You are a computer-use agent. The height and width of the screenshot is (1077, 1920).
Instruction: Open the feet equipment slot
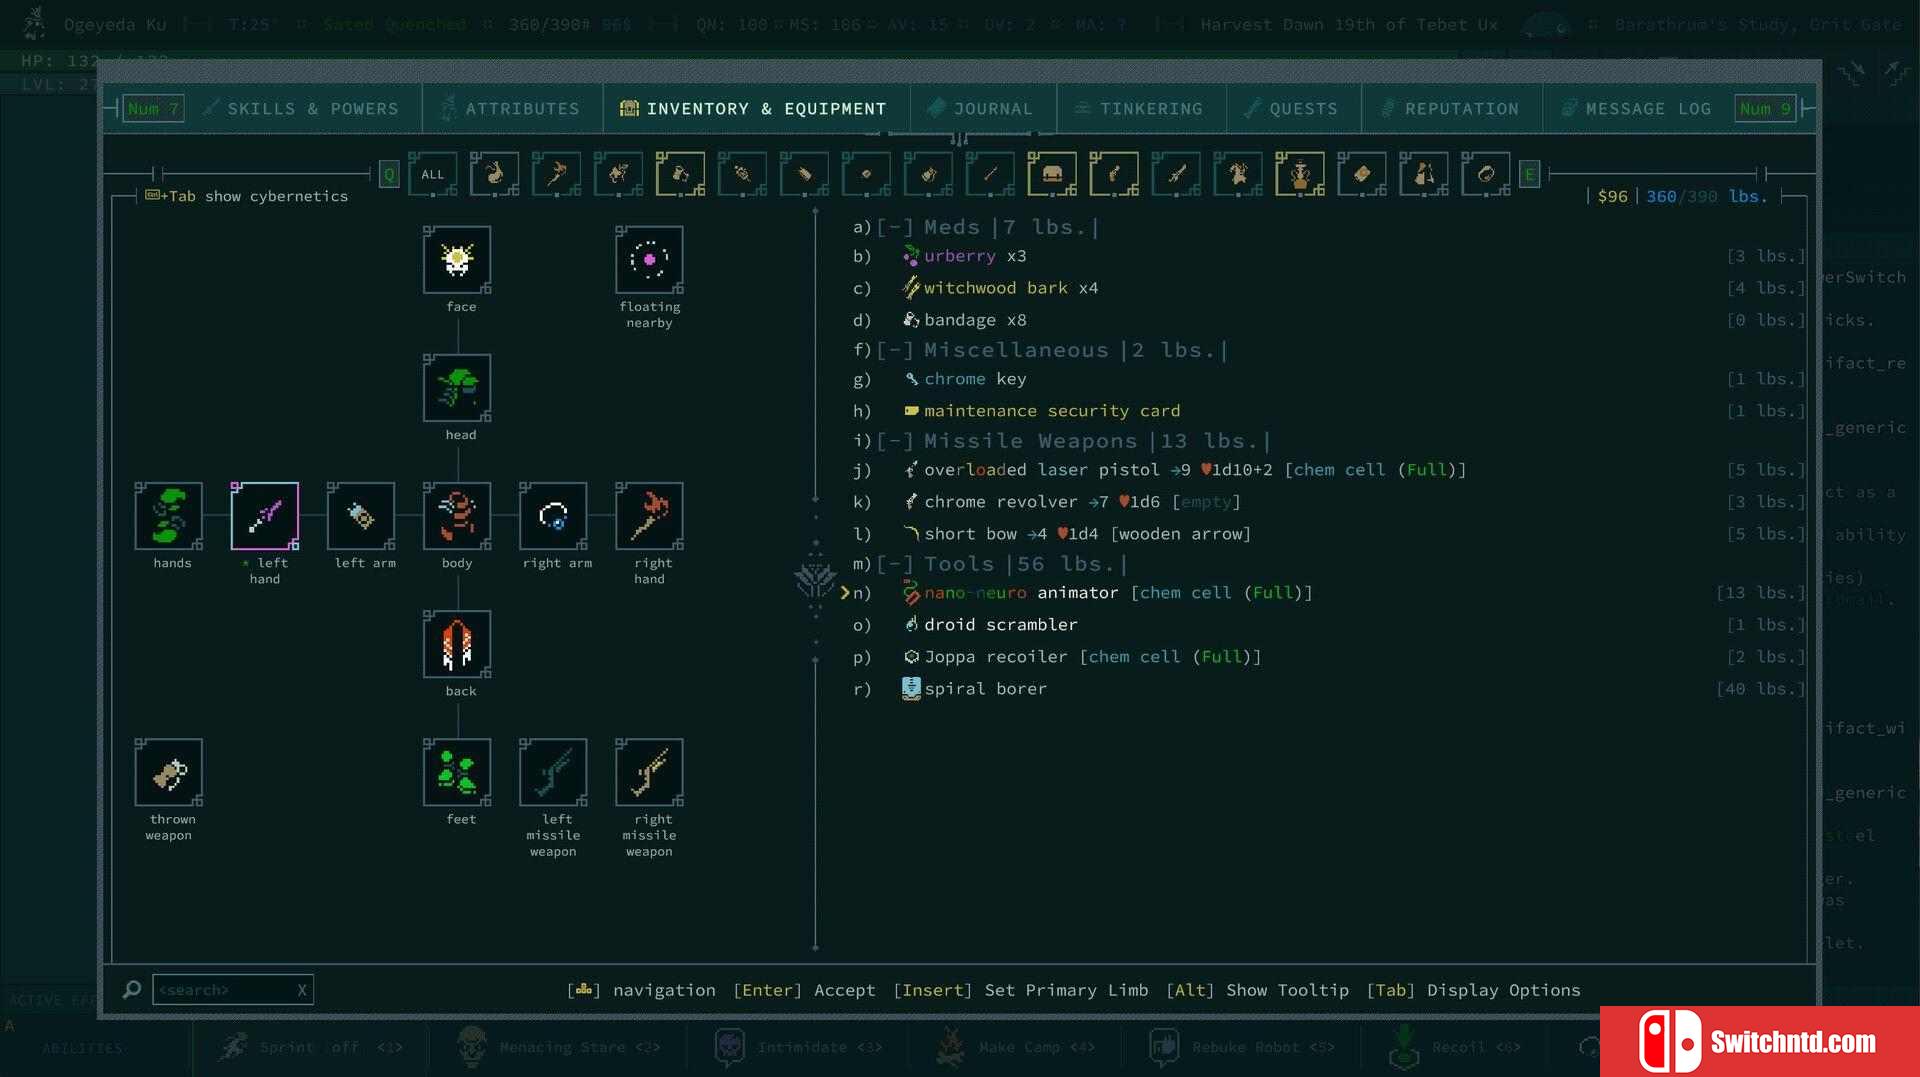(457, 771)
